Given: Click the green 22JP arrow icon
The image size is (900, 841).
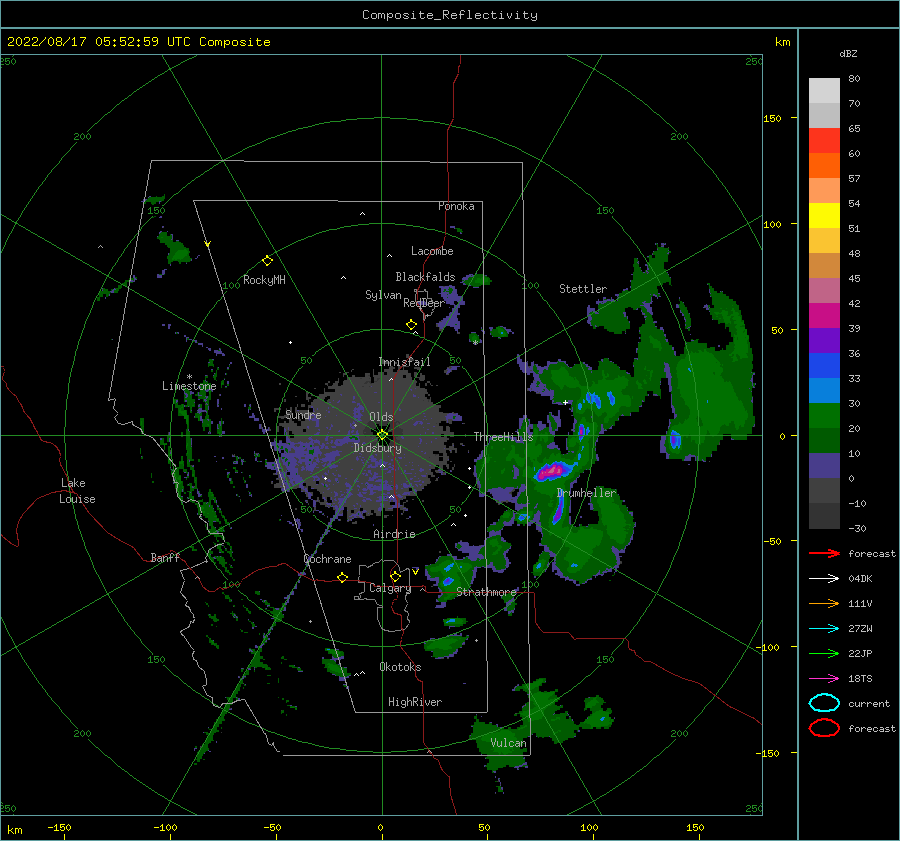Looking at the screenshot, I should point(824,653).
